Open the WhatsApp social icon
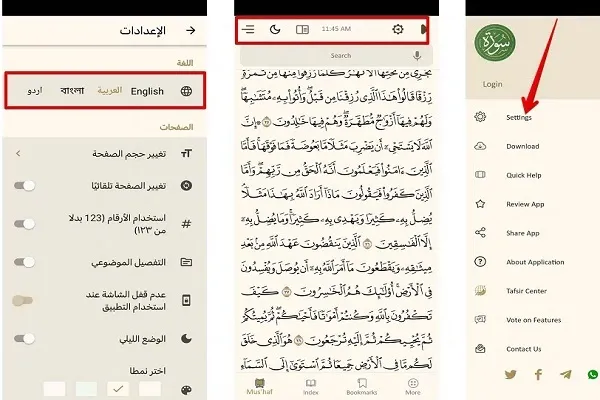Screen dimensions: 600x400 593,374
